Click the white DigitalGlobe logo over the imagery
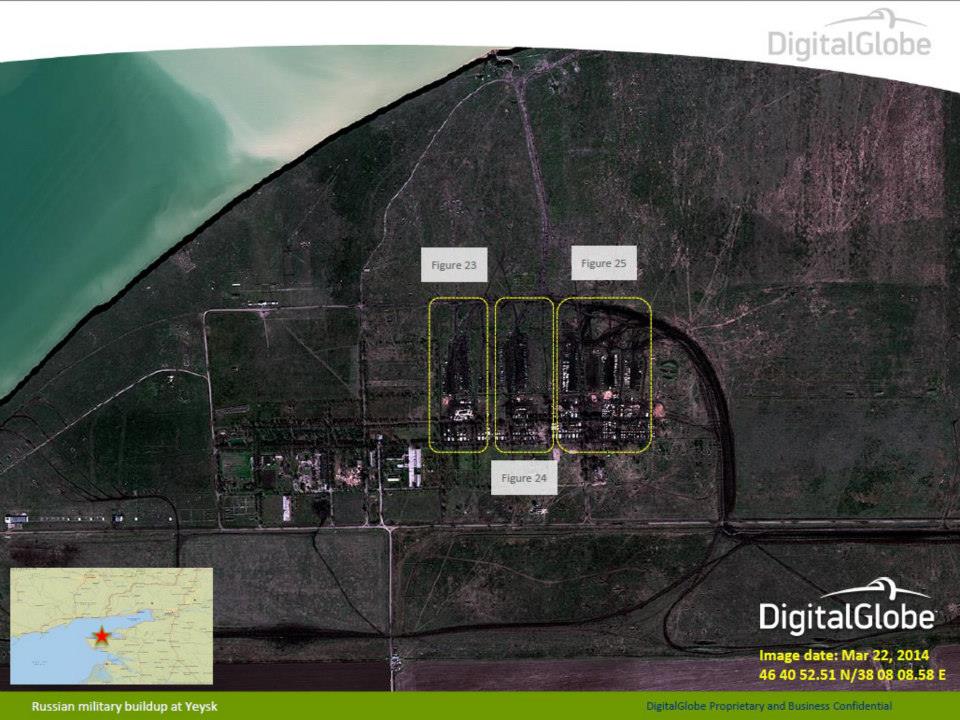Screen dimensions: 960x720 (x=846, y=617)
